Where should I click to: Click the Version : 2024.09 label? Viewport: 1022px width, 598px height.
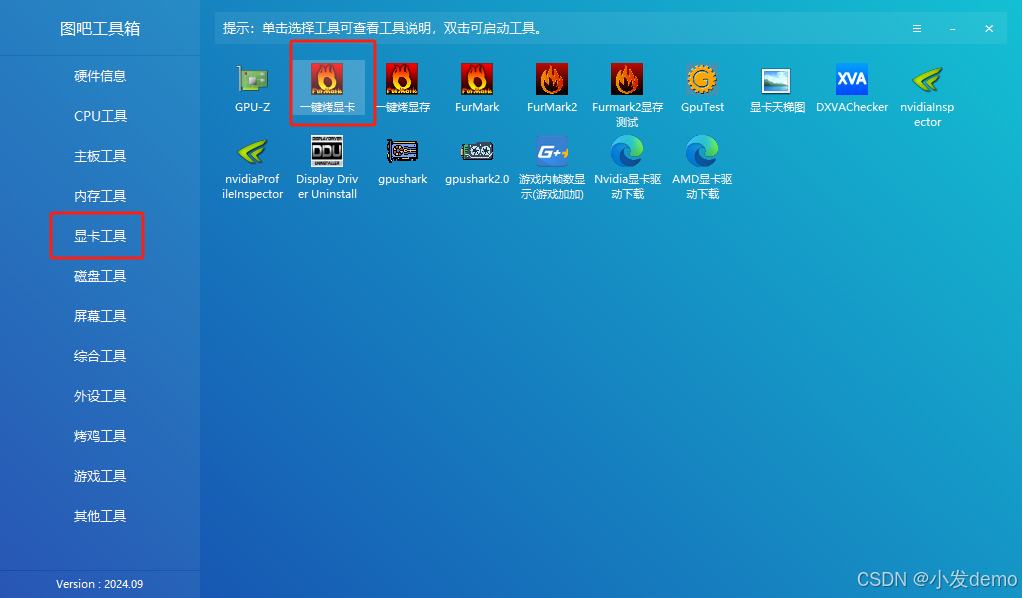tap(100, 584)
